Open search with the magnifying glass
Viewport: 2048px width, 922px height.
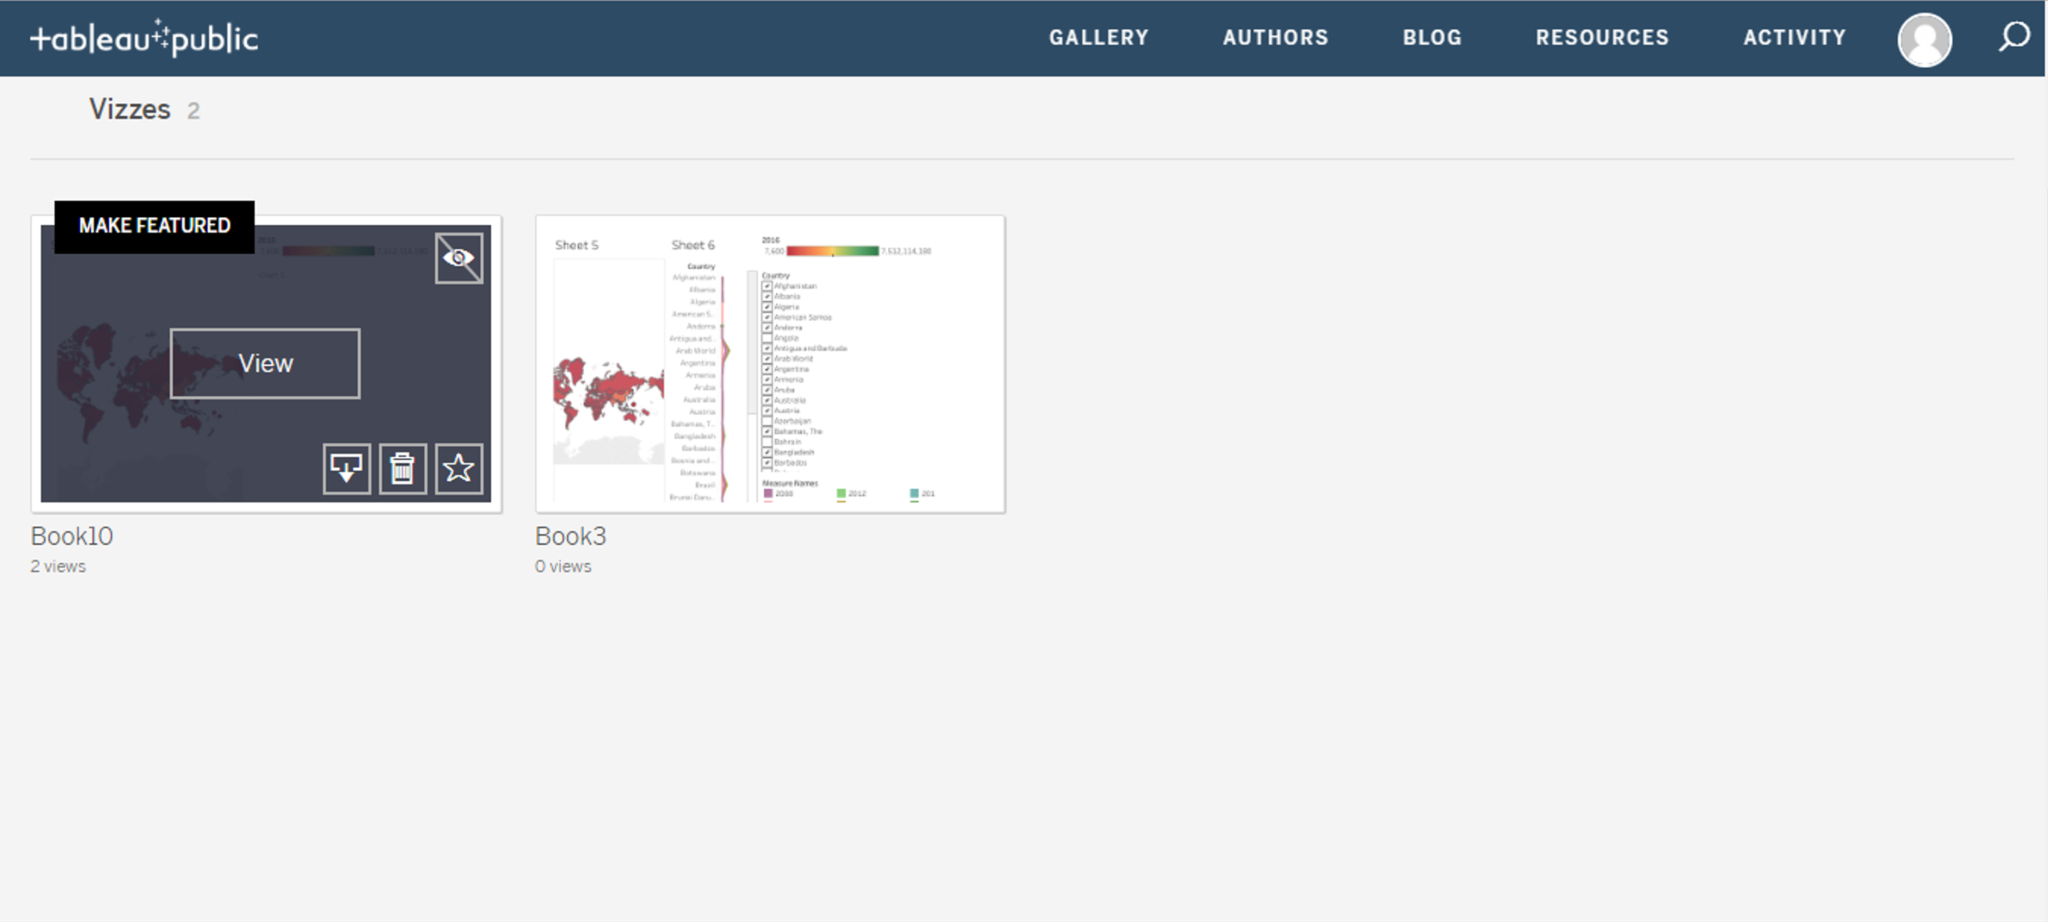[x=2014, y=37]
